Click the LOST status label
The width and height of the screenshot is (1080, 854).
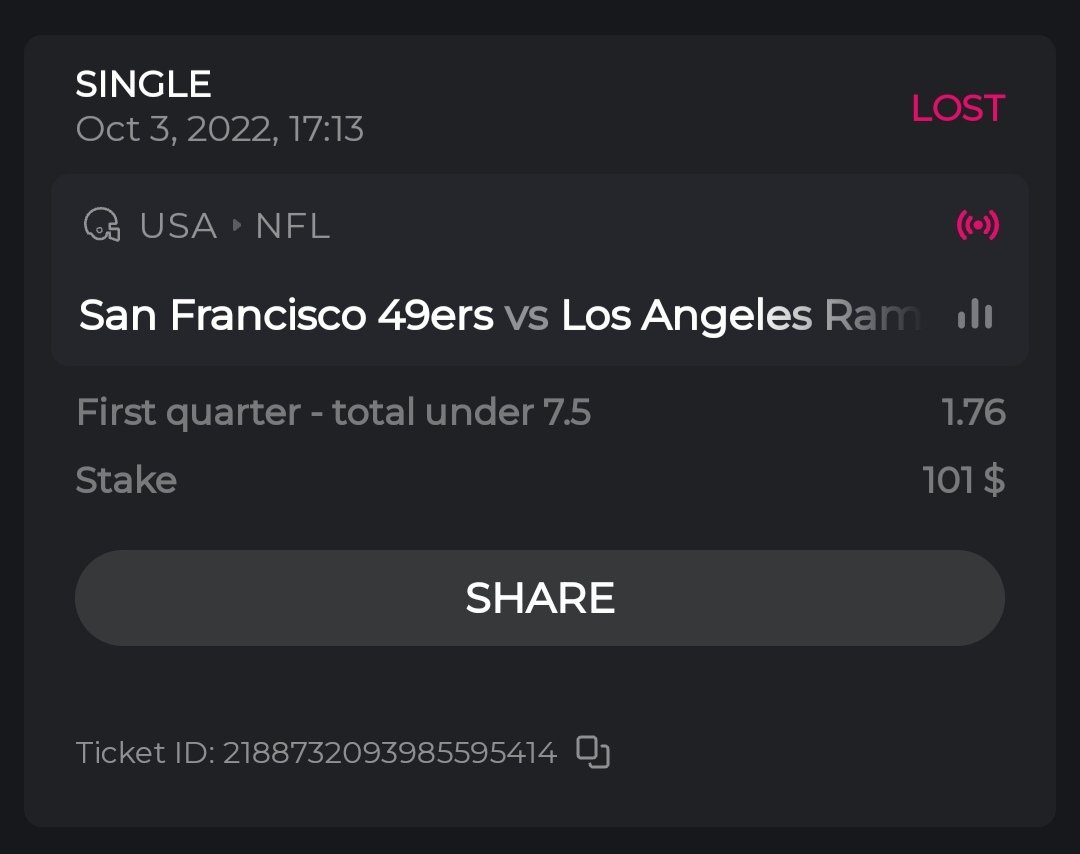click(x=957, y=108)
